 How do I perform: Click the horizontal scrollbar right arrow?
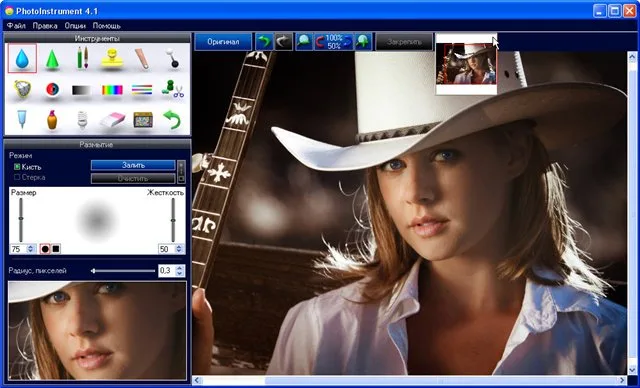tap(623, 380)
